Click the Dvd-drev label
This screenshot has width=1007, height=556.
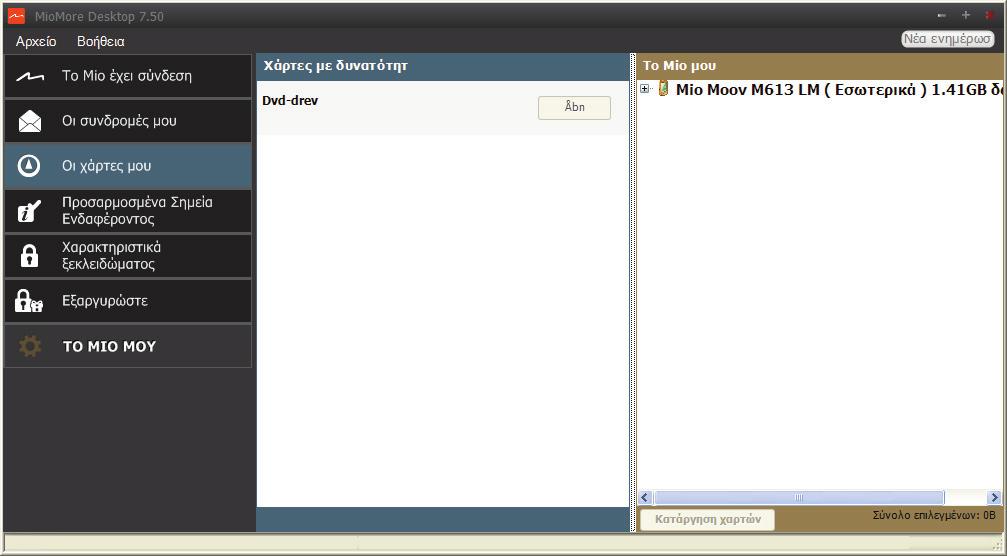point(290,101)
